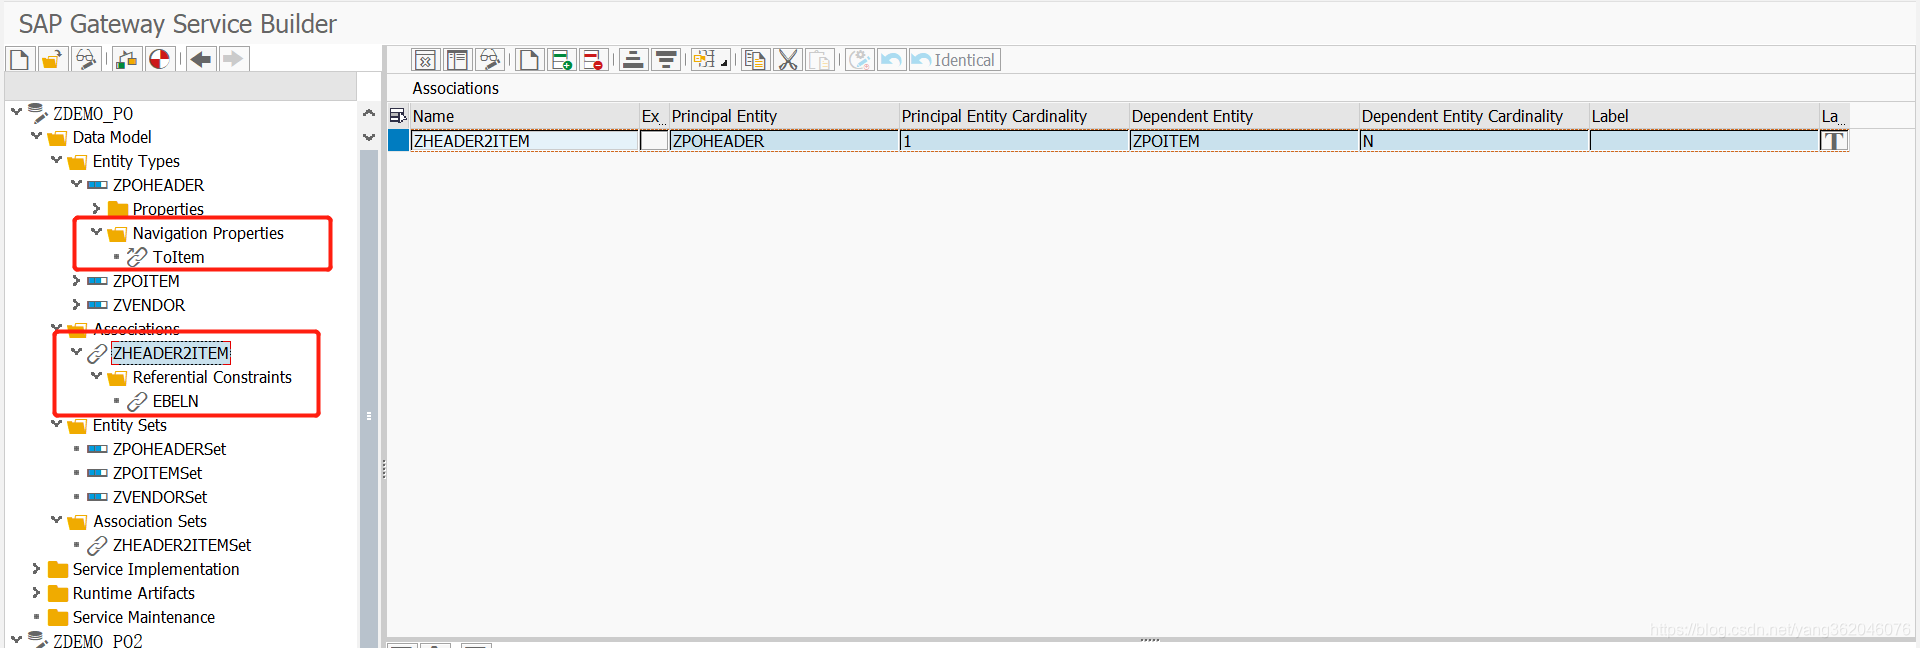Collapse the Entity Types folder

click(57, 160)
